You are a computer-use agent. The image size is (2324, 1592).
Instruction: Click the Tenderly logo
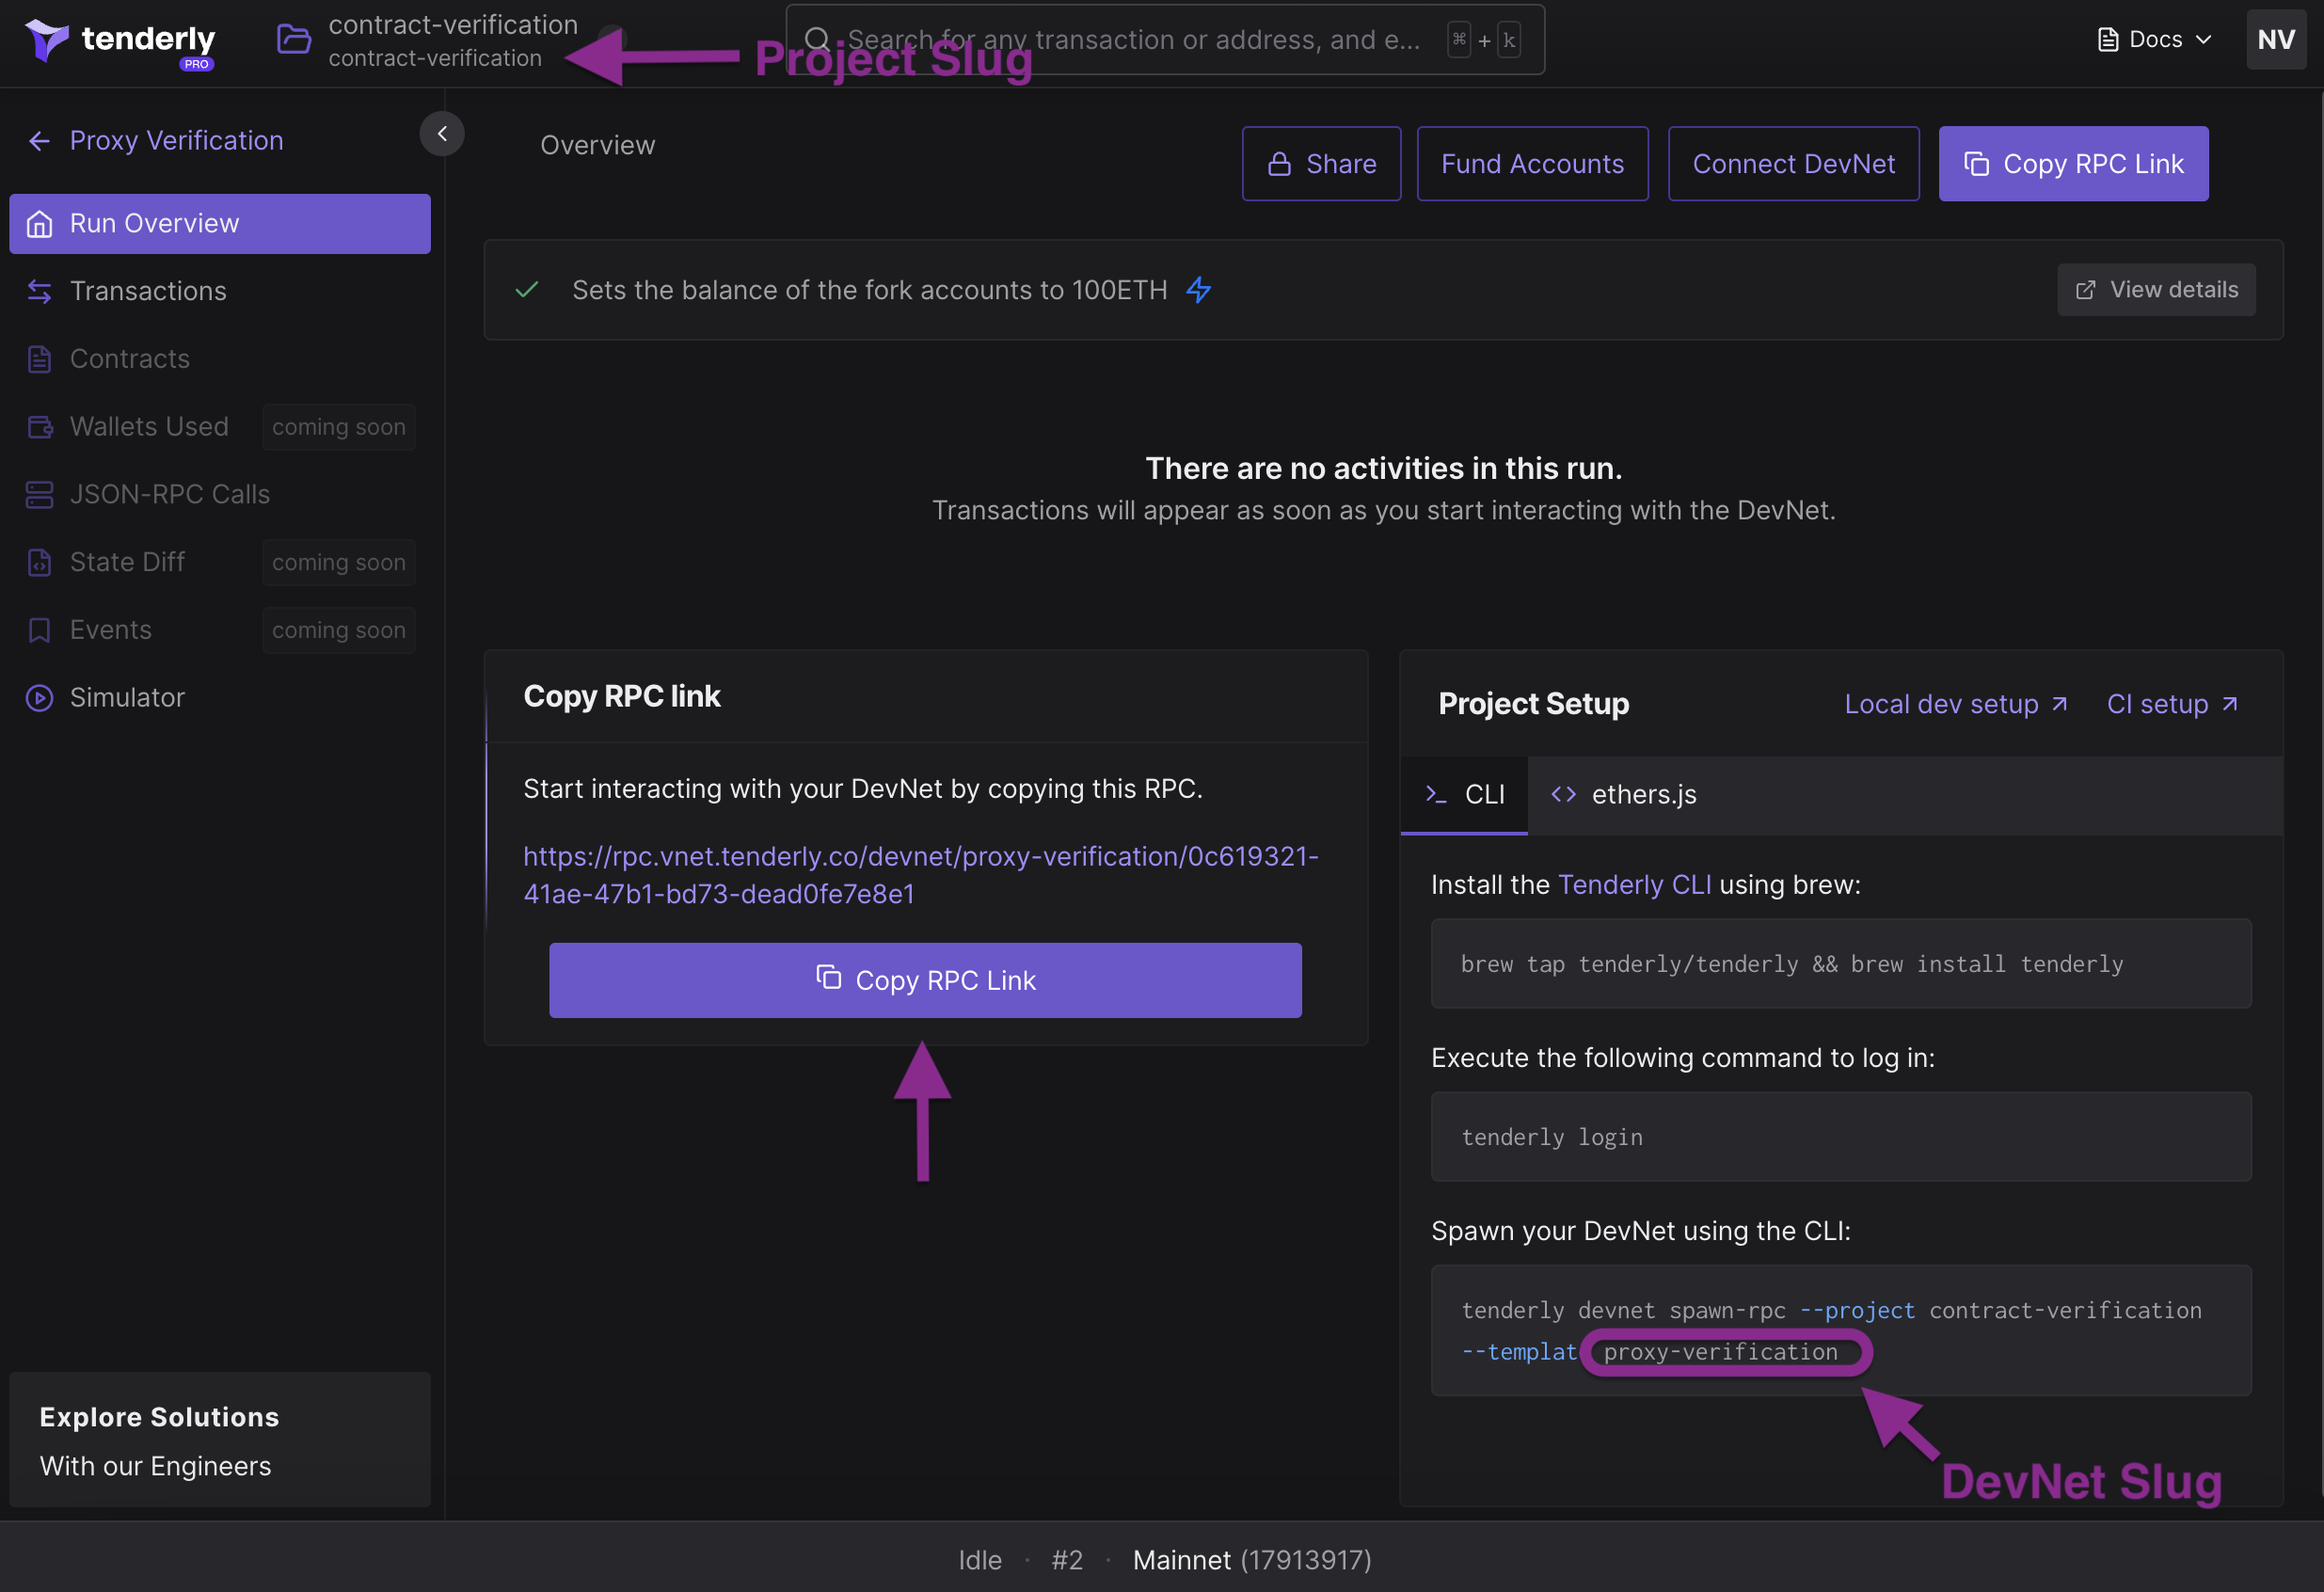click(119, 42)
